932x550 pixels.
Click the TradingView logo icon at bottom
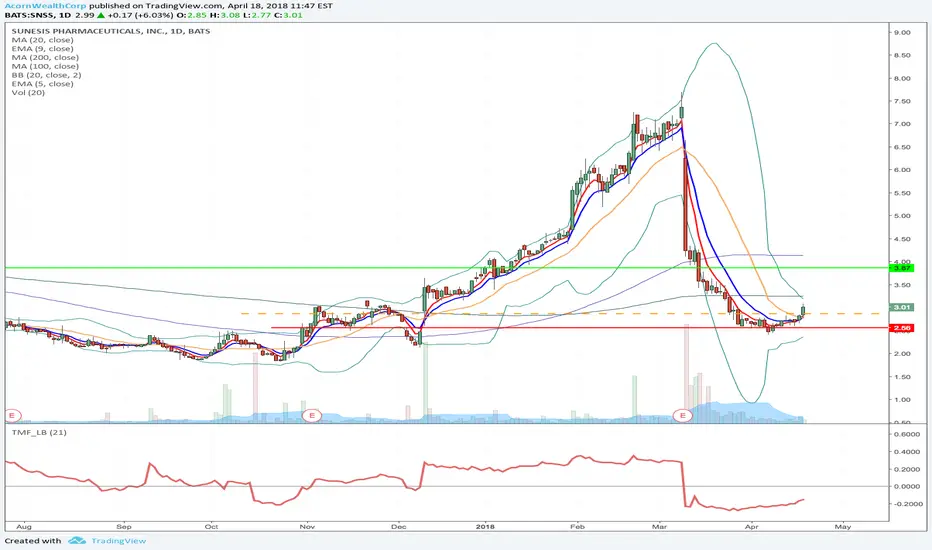(77, 540)
